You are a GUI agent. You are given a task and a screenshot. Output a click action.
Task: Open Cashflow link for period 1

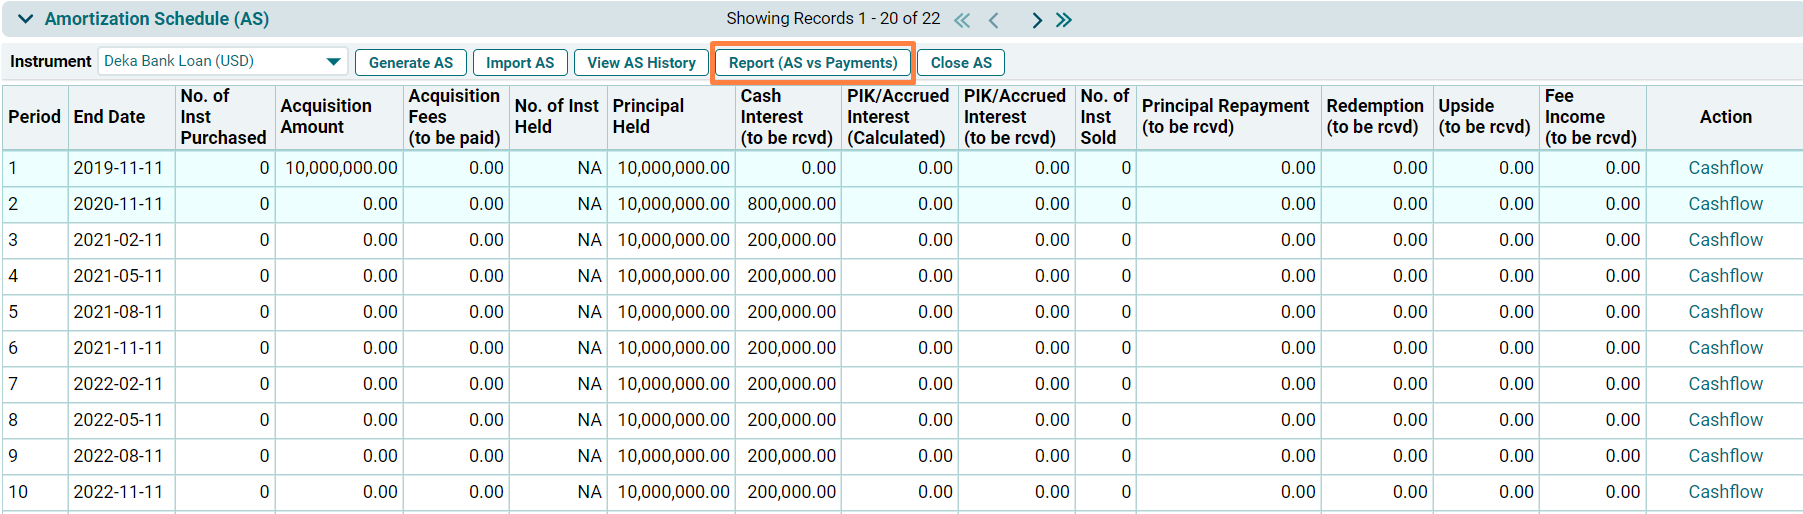[x=1725, y=168]
